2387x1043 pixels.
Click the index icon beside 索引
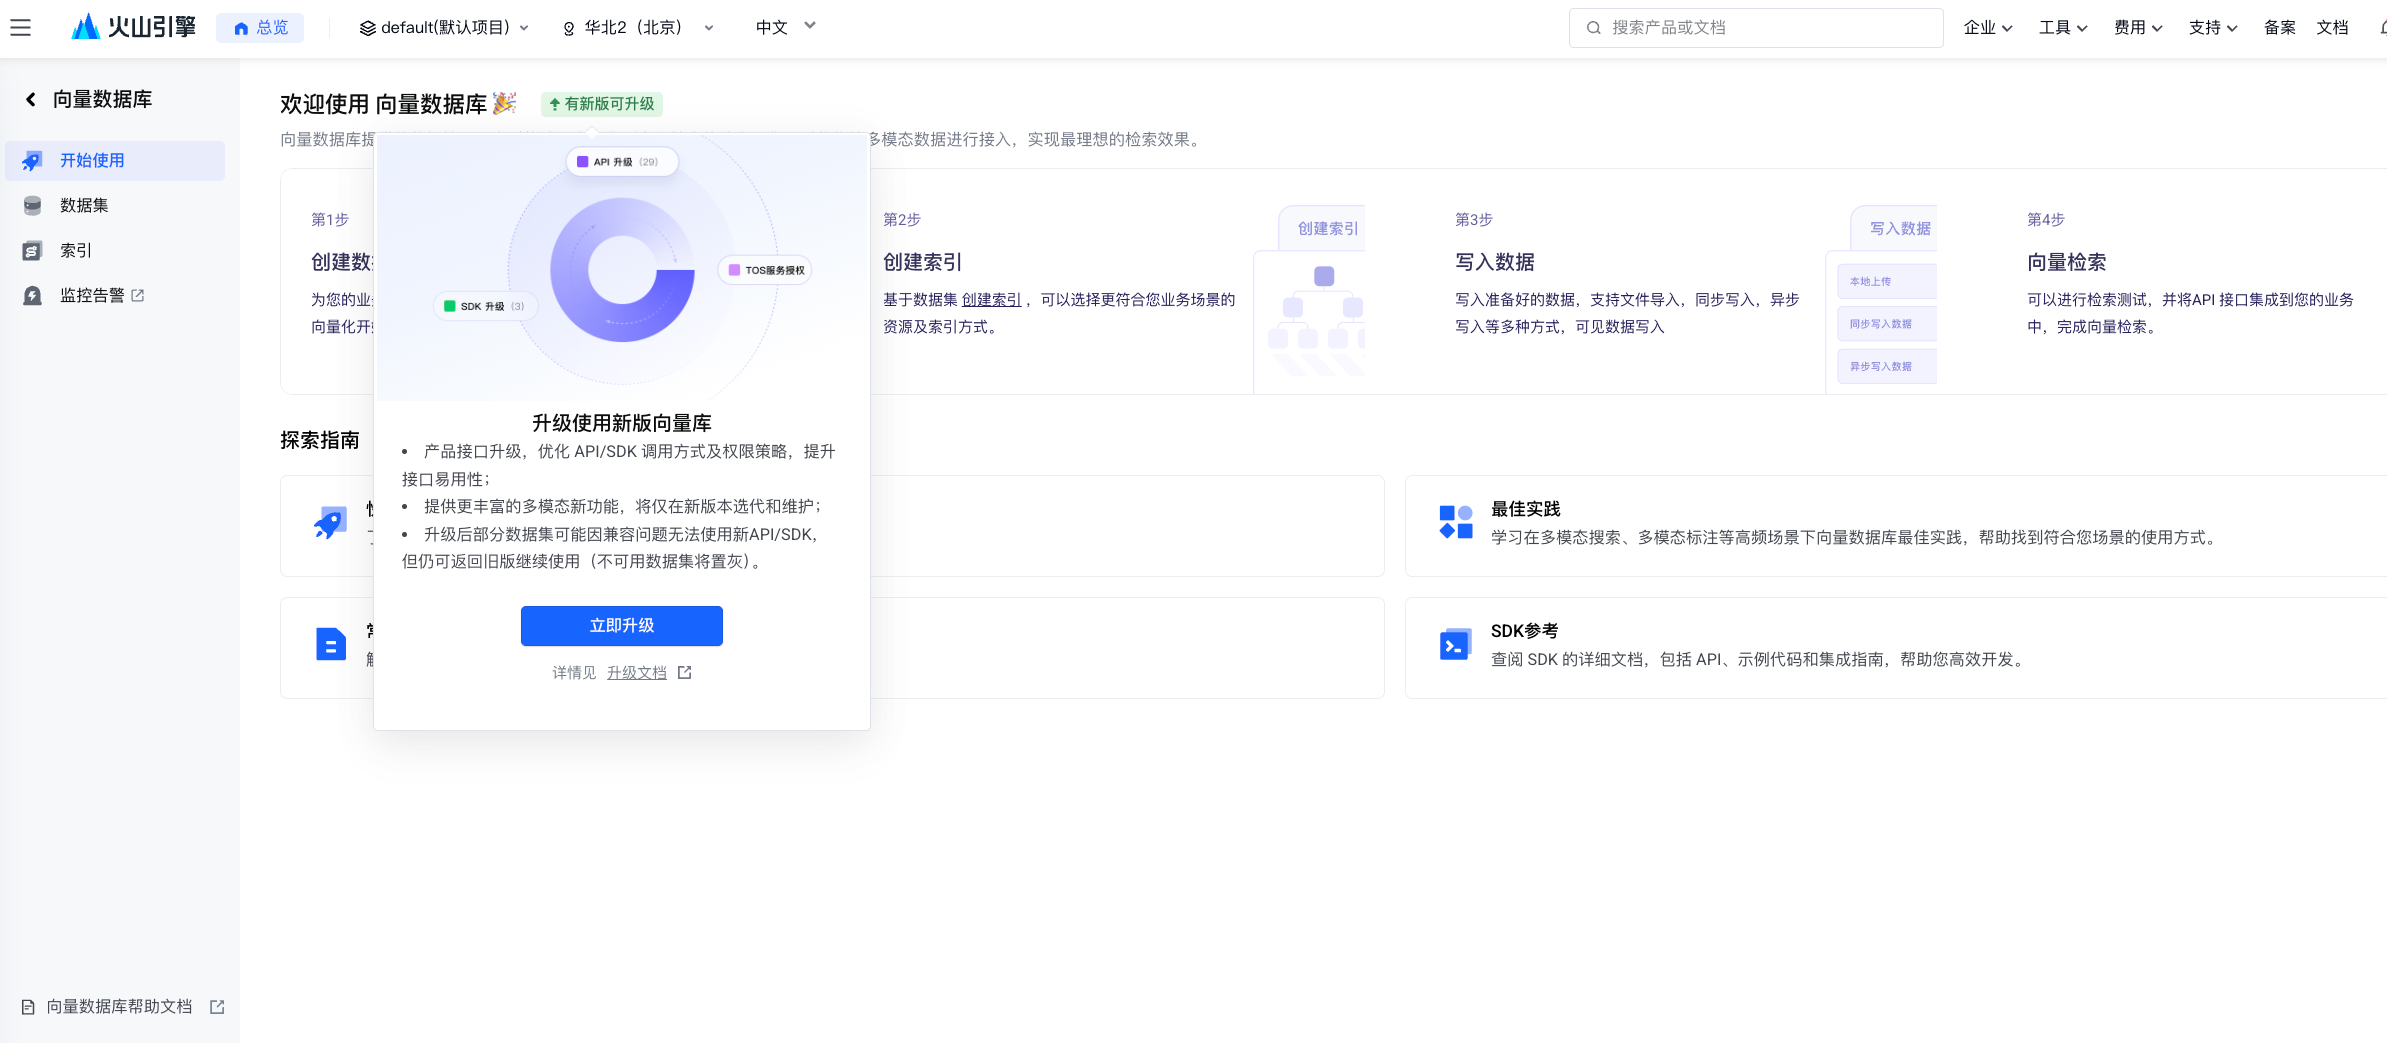click(33, 251)
